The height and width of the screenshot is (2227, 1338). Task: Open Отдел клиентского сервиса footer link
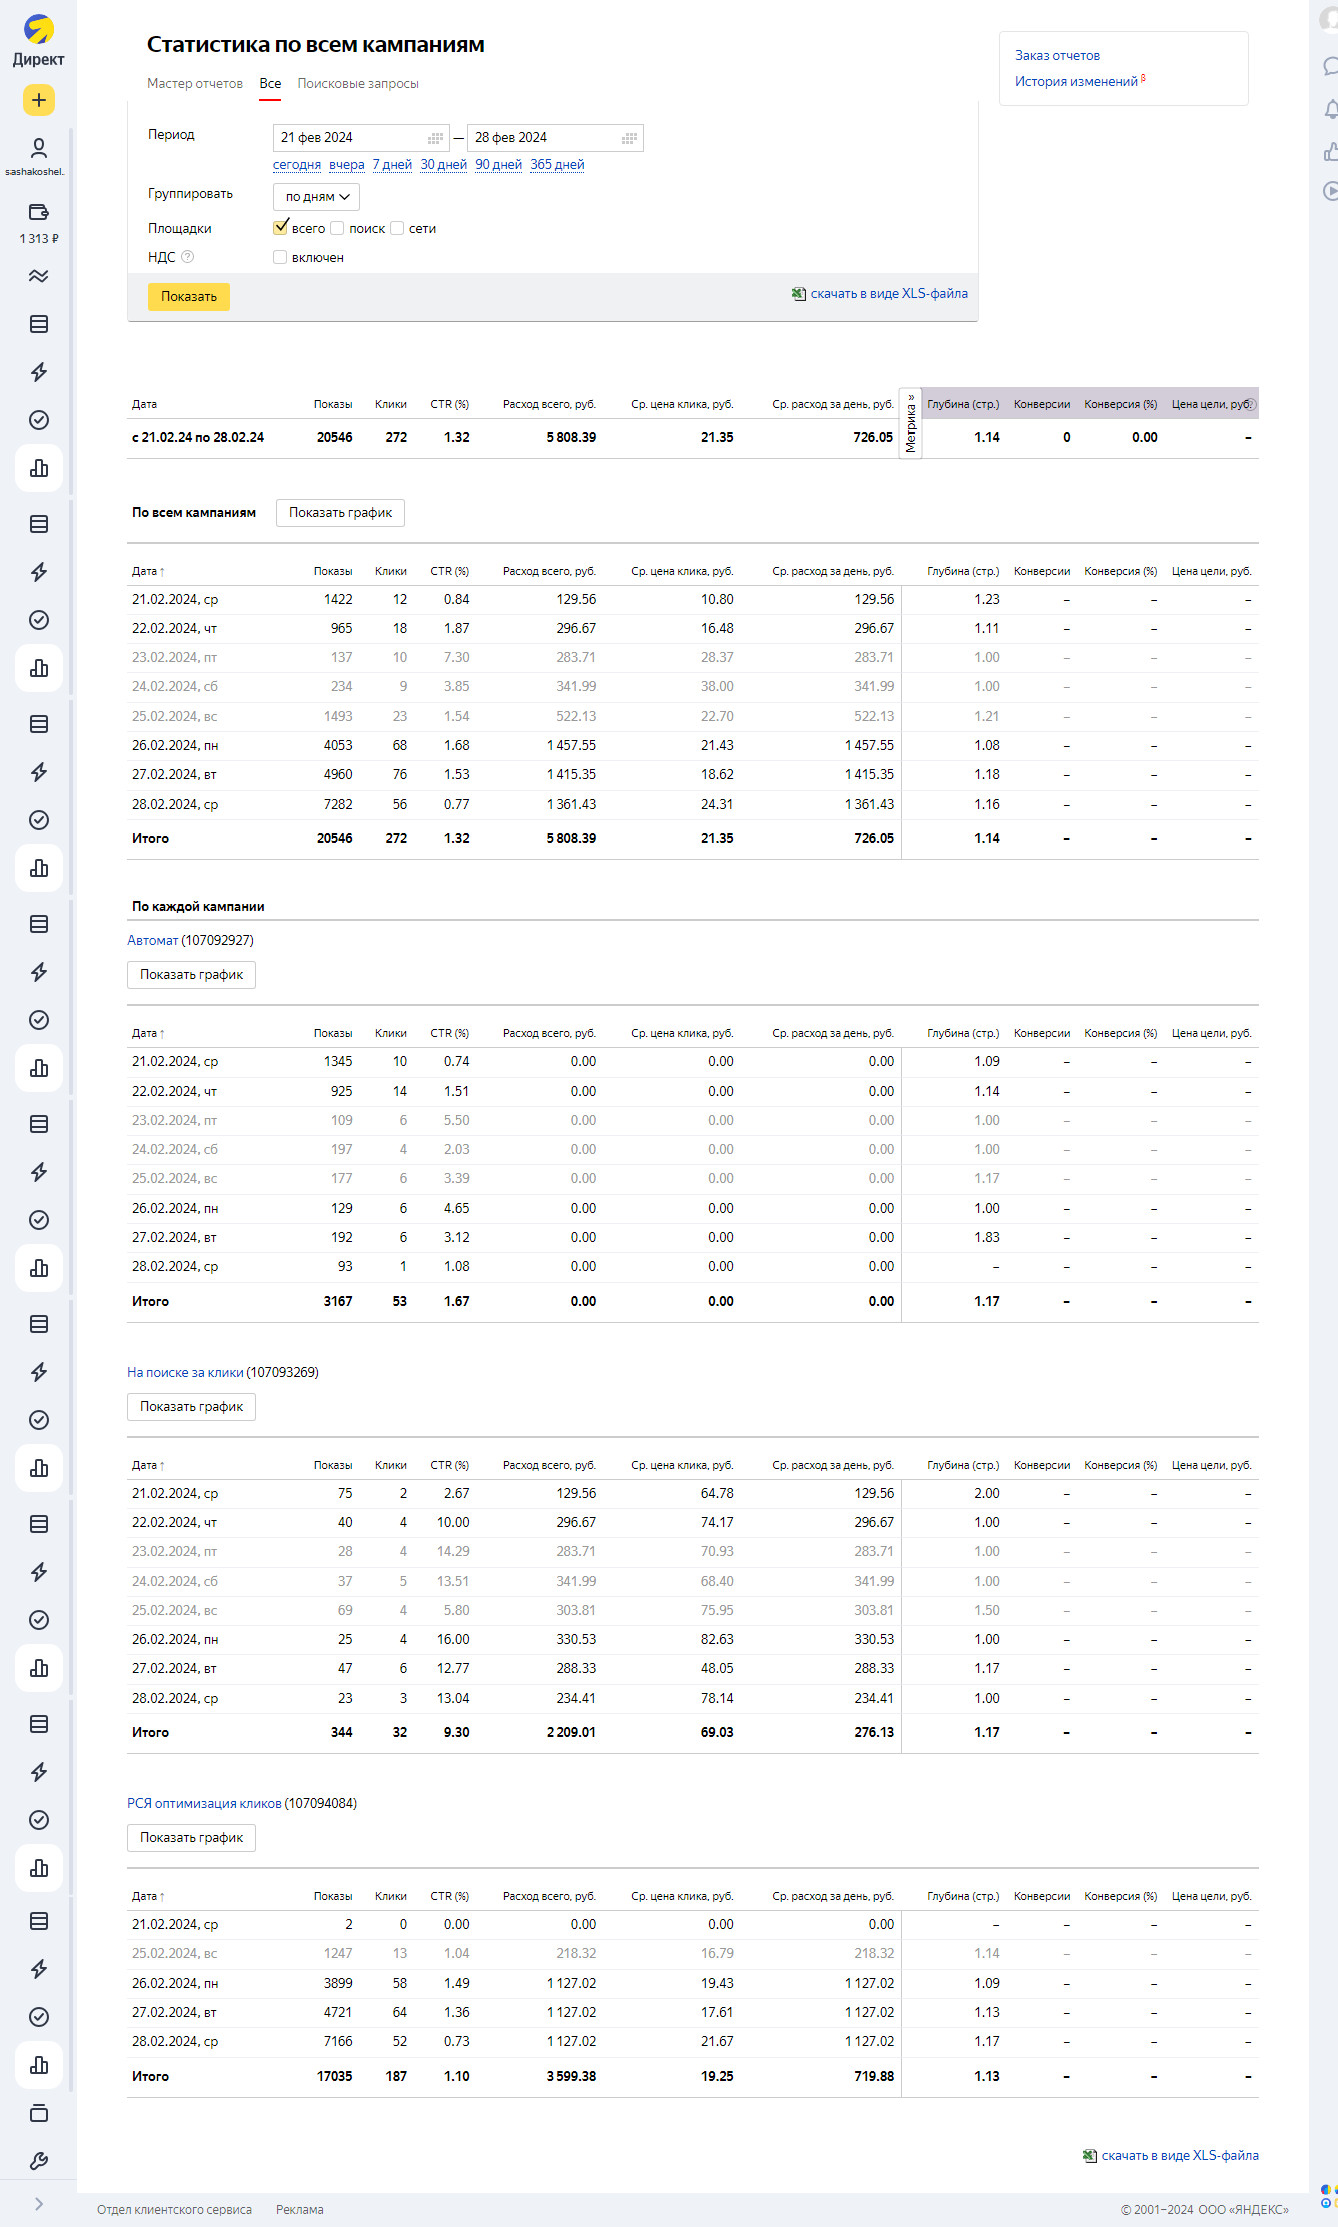[174, 2210]
